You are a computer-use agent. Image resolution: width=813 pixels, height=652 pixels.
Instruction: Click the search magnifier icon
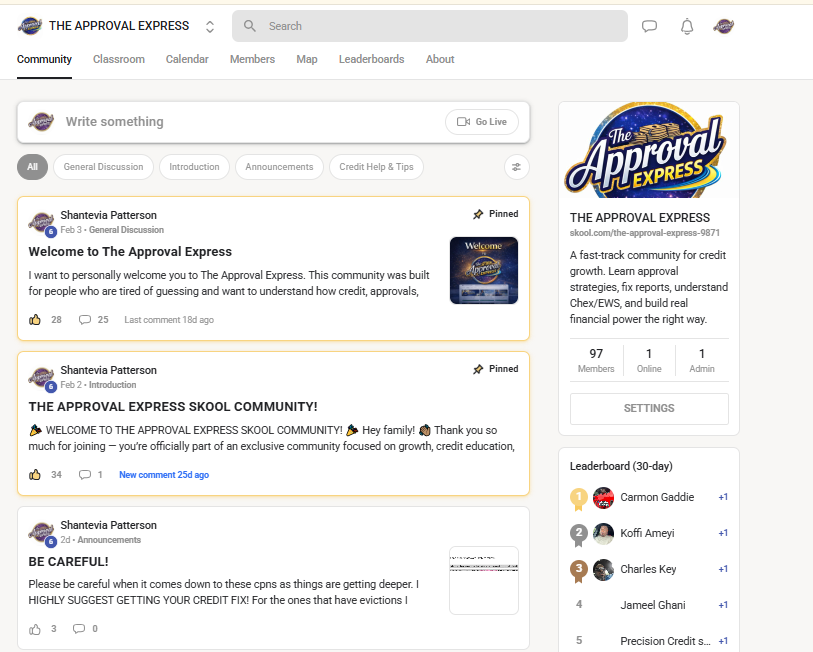click(249, 26)
